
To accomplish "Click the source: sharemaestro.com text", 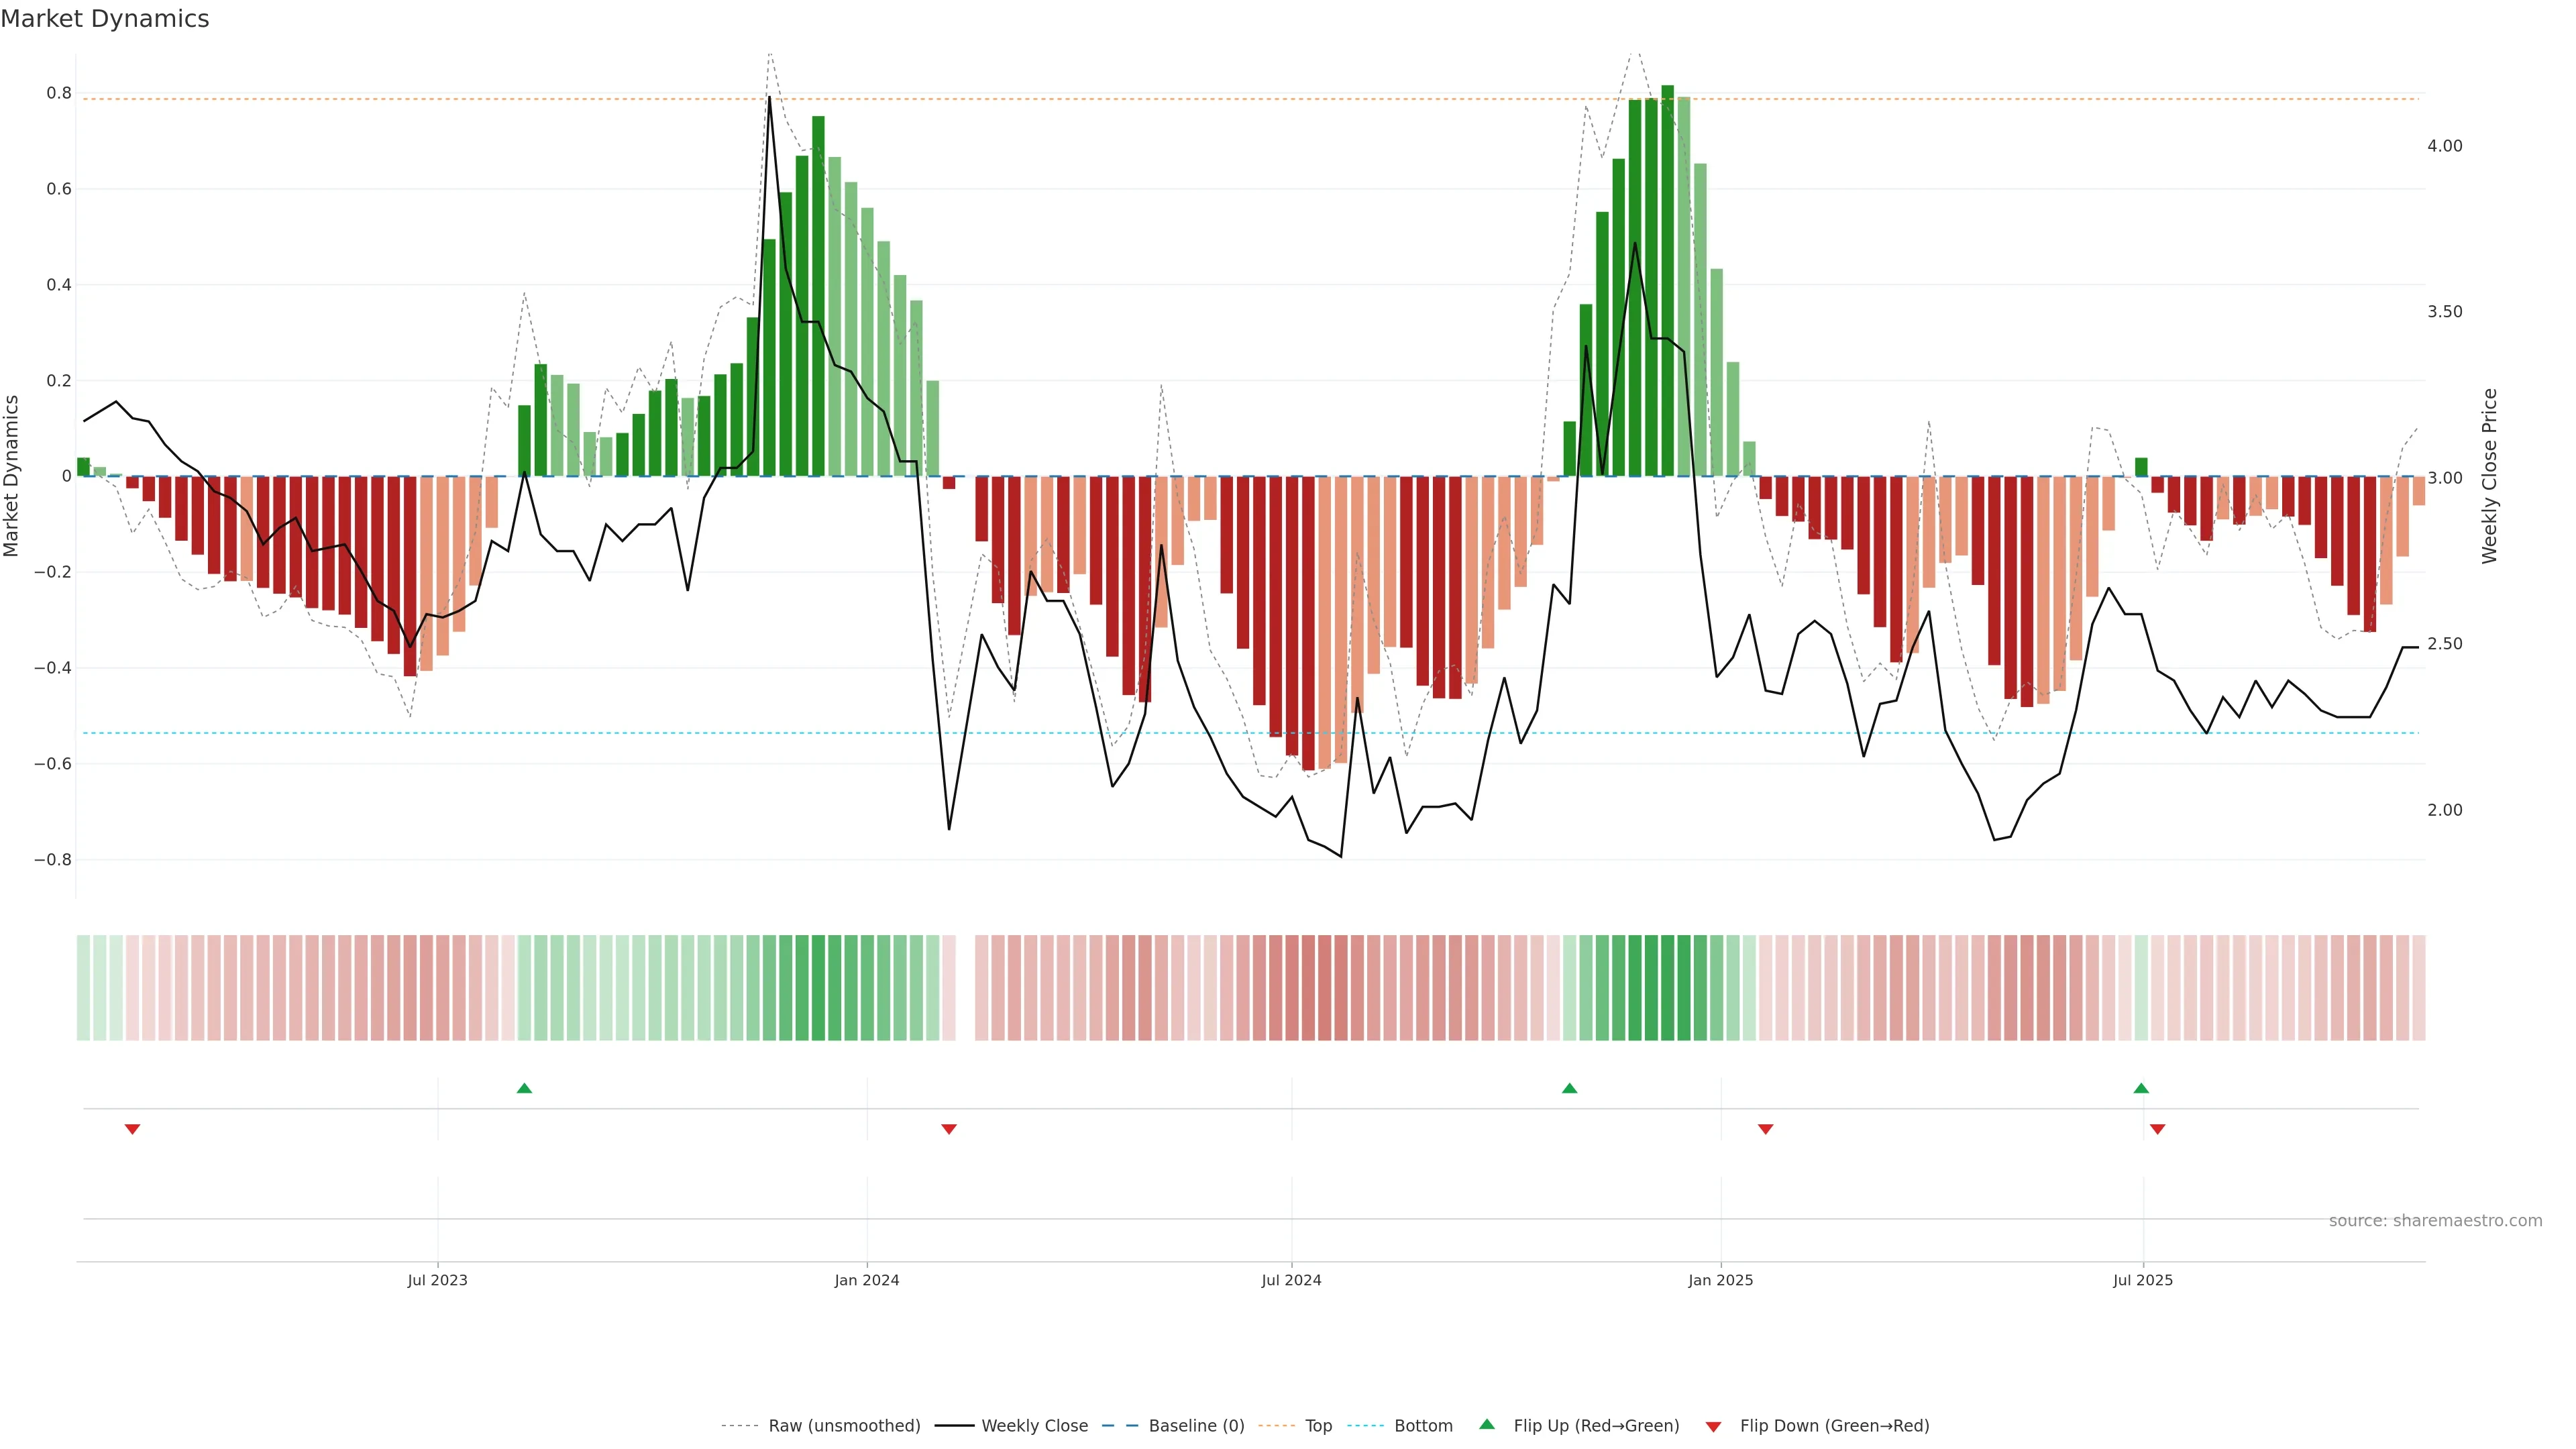I will coord(2435,1221).
